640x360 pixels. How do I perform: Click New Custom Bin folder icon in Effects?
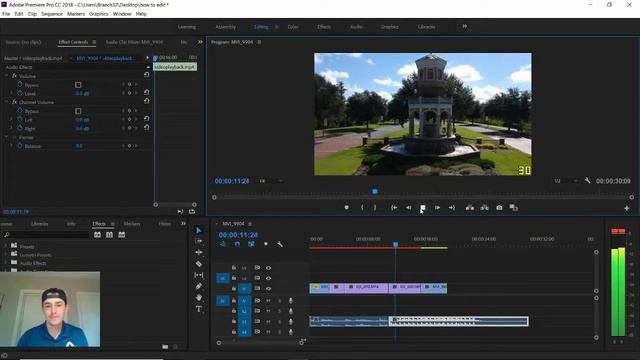(165, 347)
